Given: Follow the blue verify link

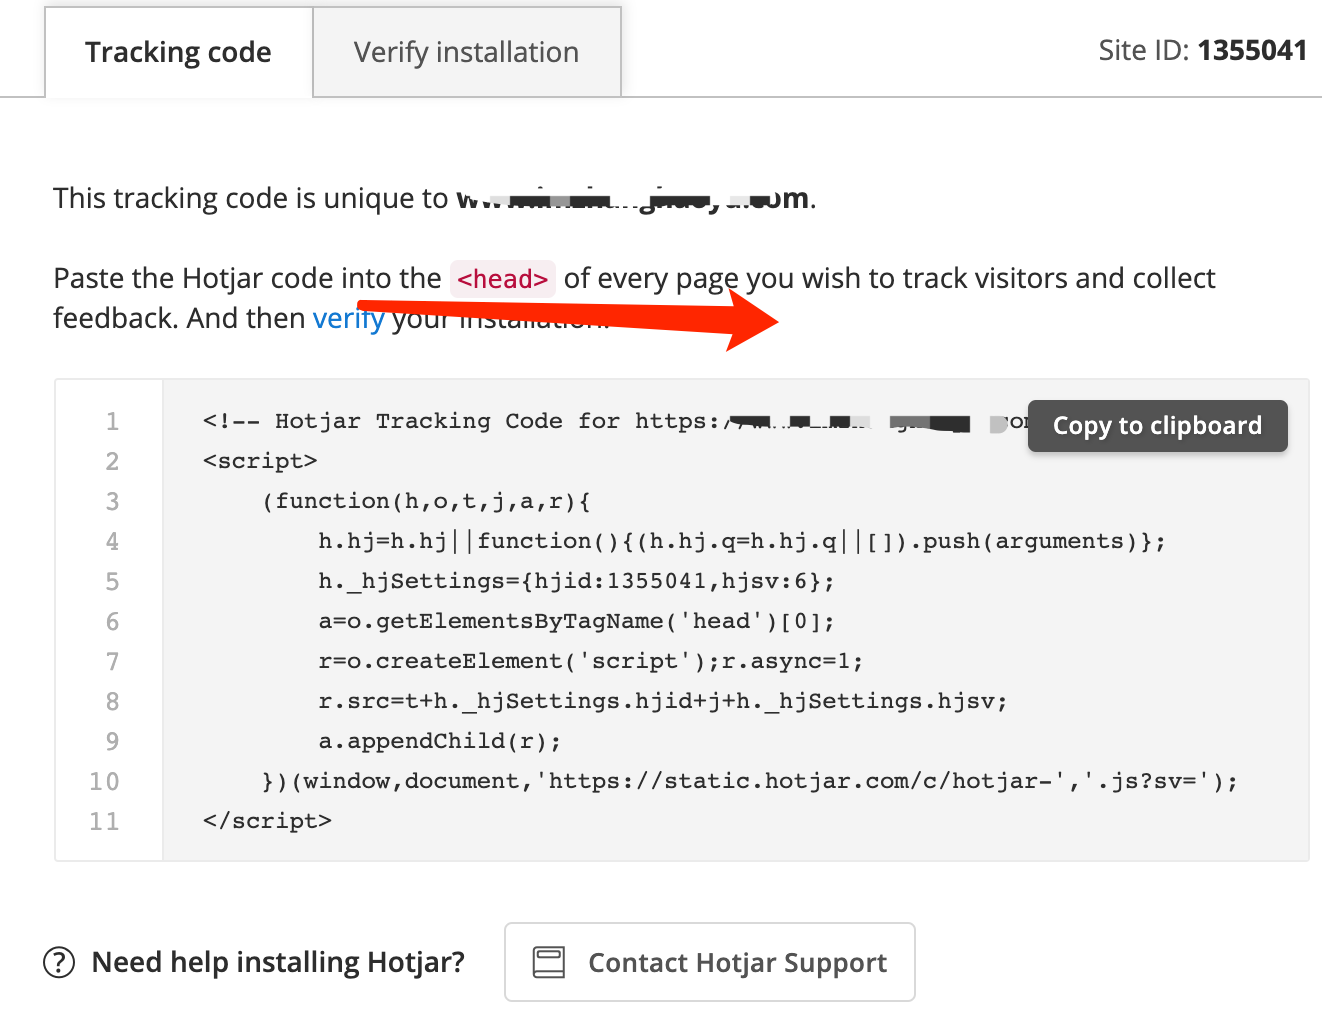Looking at the screenshot, I should coord(348,318).
